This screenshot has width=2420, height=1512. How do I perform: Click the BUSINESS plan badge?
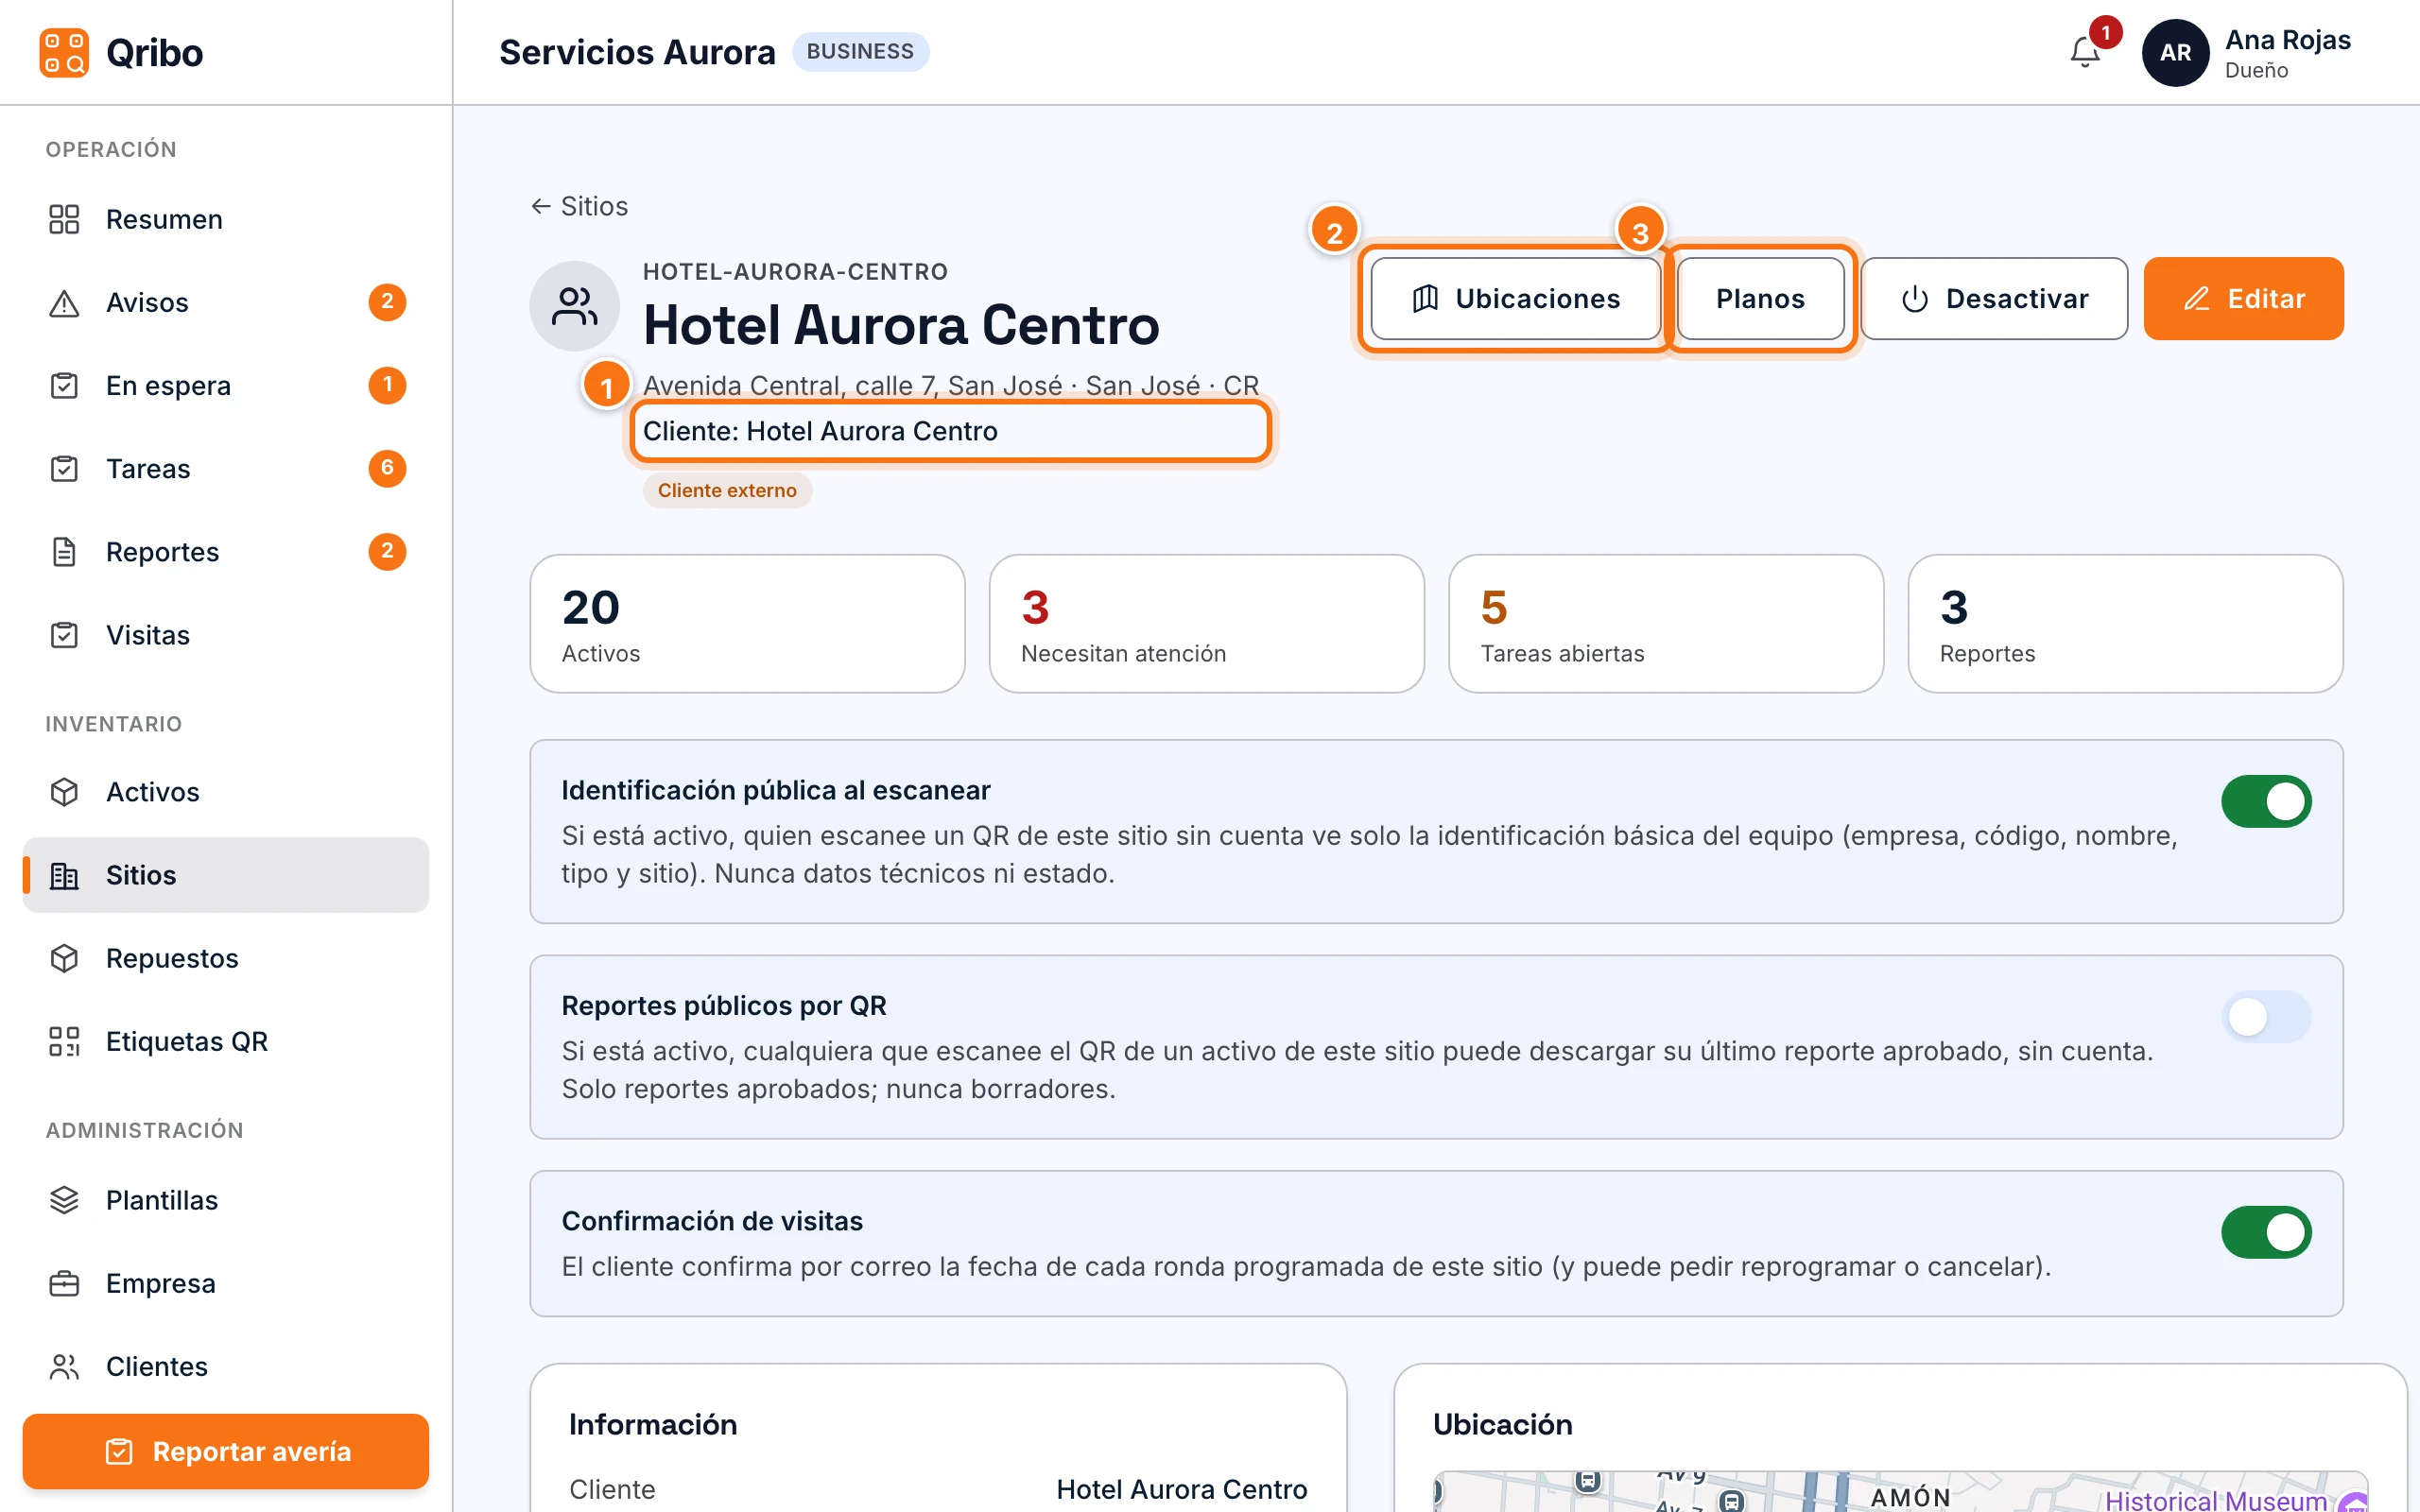pos(860,52)
